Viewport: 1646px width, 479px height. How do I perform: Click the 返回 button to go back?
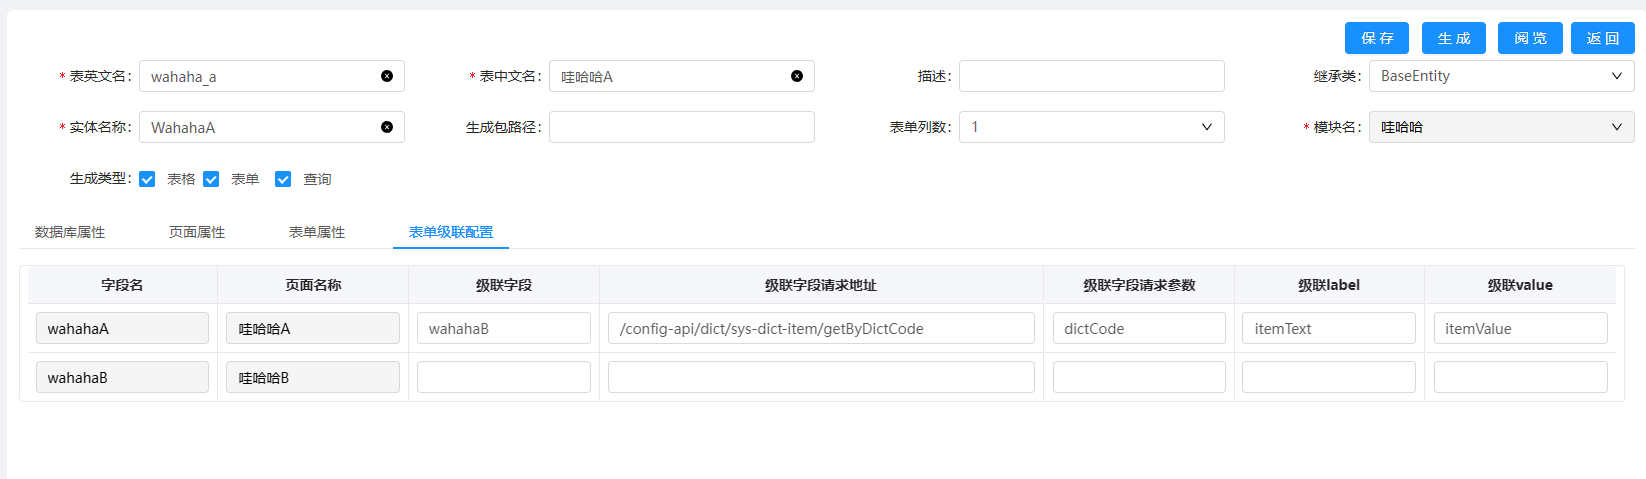(x=1602, y=38)
